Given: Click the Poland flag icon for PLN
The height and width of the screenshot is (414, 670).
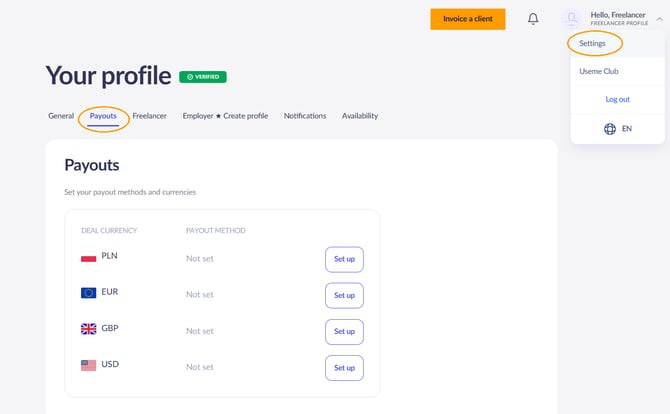Looking at the screenshot, I should pos(88,257).
